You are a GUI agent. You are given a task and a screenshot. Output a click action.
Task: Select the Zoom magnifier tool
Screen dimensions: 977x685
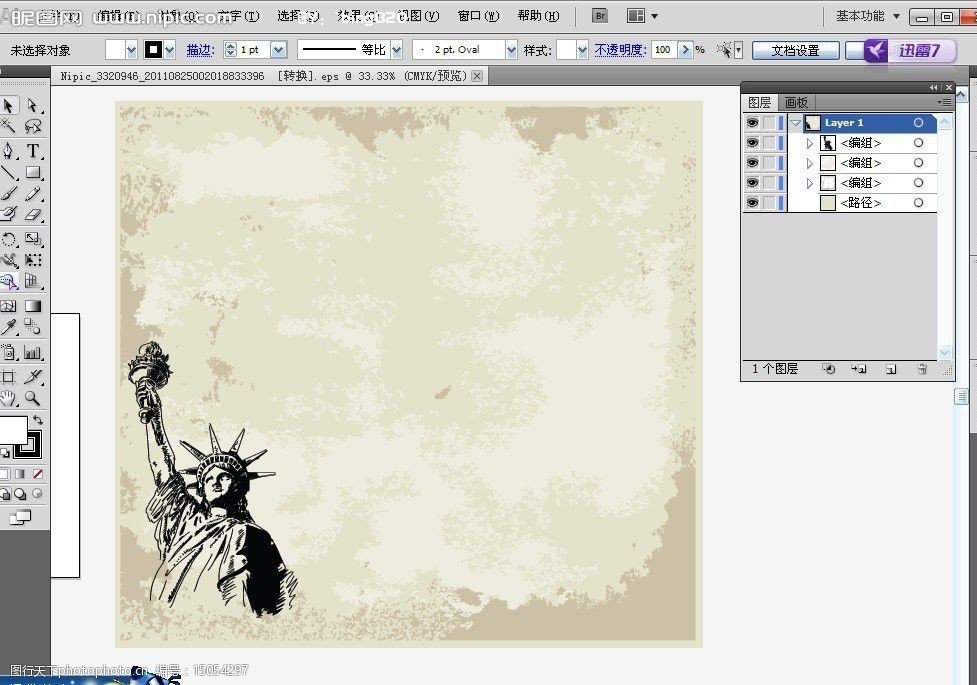click(33, 398)
